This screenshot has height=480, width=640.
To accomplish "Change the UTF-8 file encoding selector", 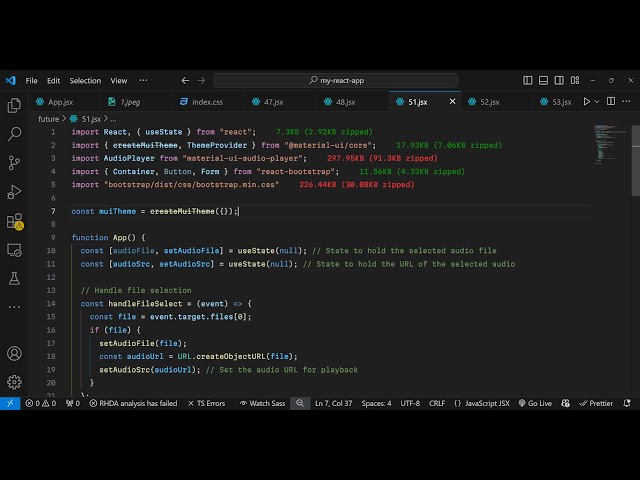I will [410, 403].
